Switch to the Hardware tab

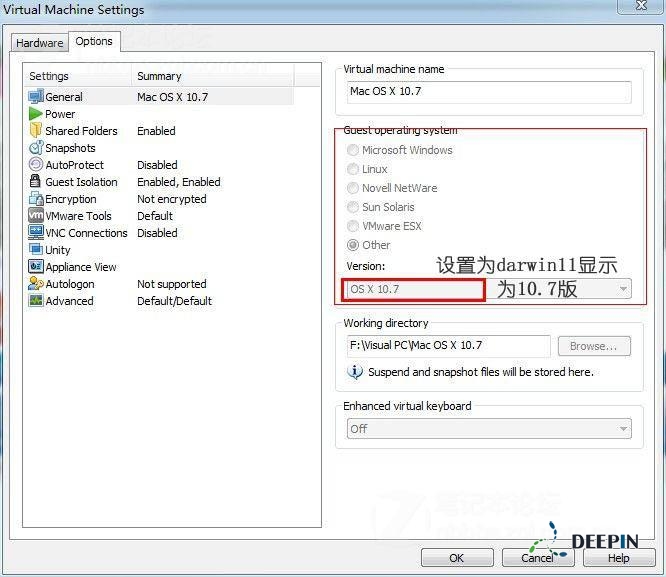click(x=40, y=43)
